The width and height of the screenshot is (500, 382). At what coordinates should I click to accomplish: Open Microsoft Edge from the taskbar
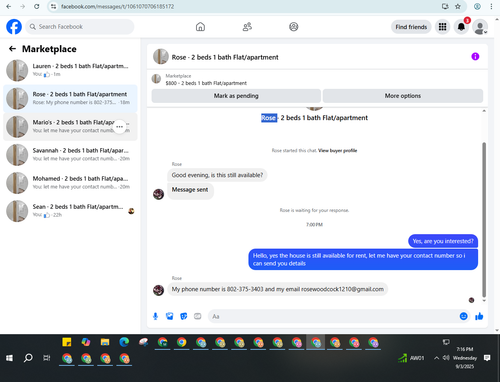coord(124,342)
